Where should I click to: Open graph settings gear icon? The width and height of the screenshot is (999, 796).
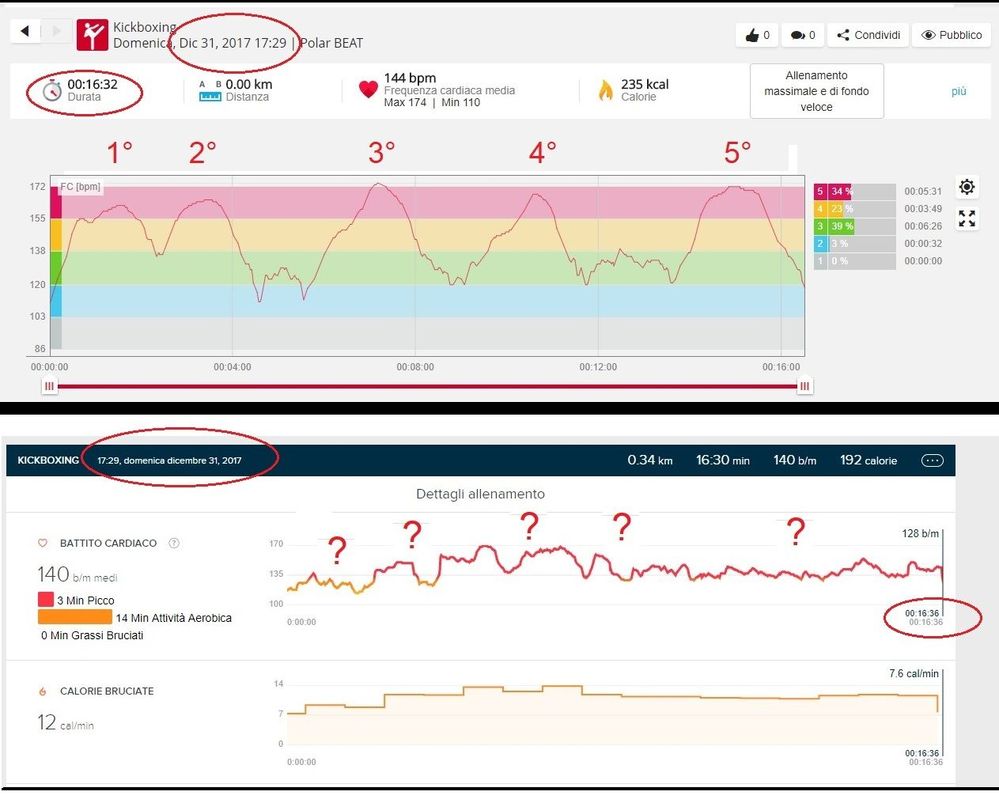[x=966, y=187]
